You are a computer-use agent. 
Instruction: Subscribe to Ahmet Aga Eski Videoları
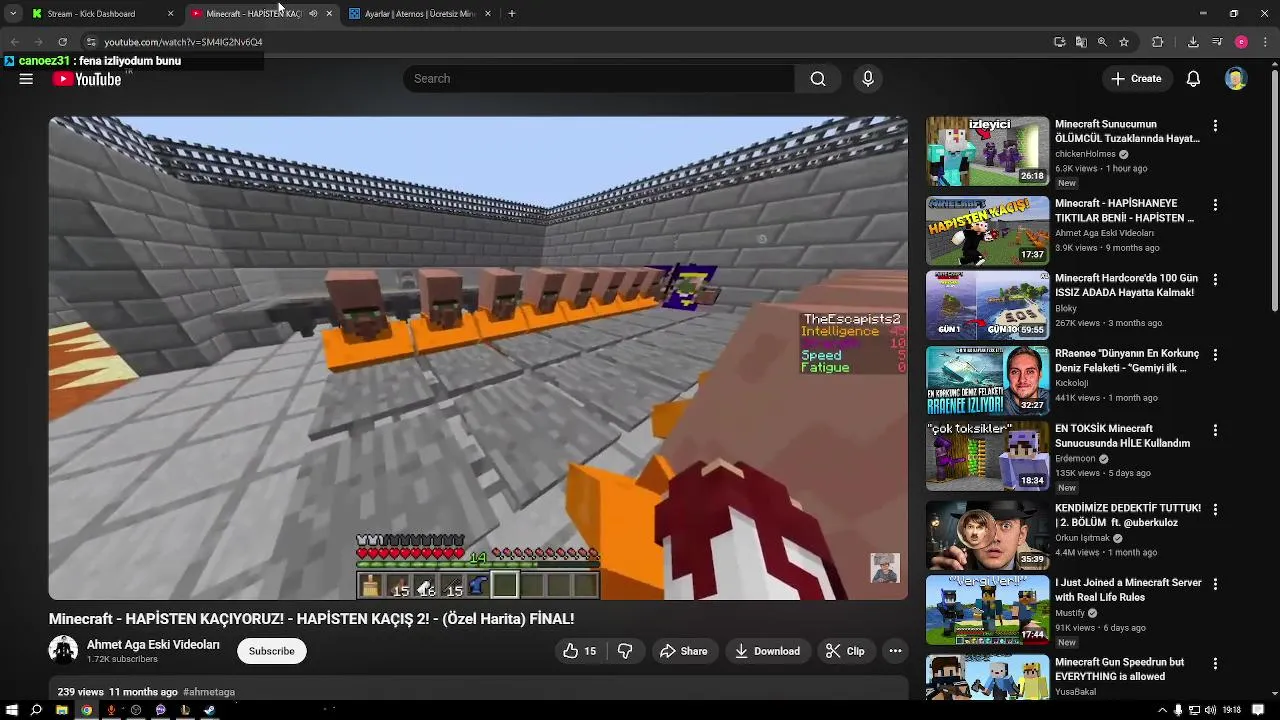tap(272, 651)
